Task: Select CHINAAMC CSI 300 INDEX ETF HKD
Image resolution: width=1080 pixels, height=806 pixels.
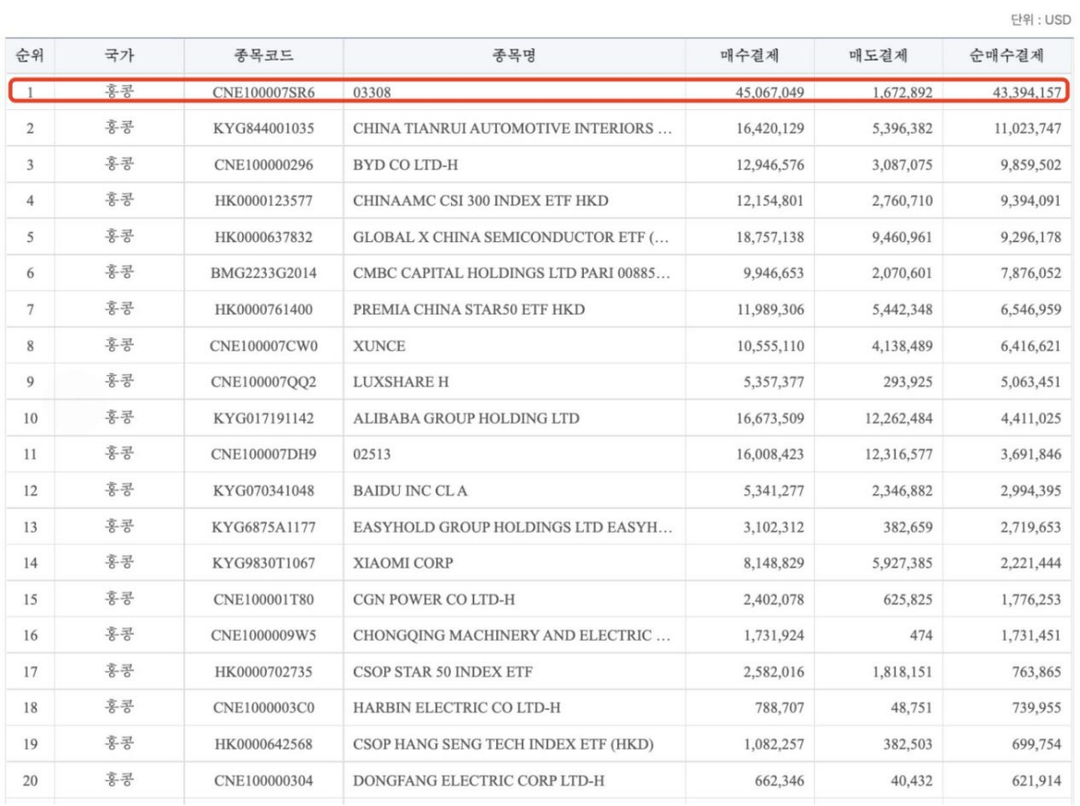Action: (481, 200)
